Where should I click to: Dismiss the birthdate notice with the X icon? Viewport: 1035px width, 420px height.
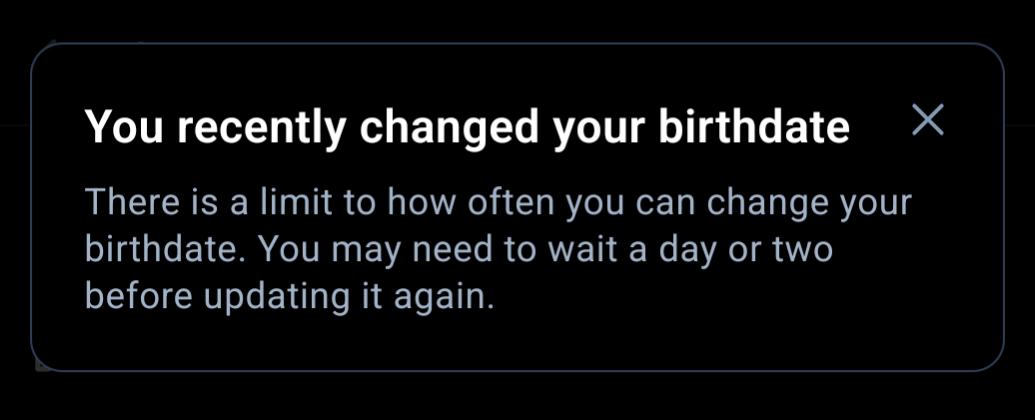(928, 121)
